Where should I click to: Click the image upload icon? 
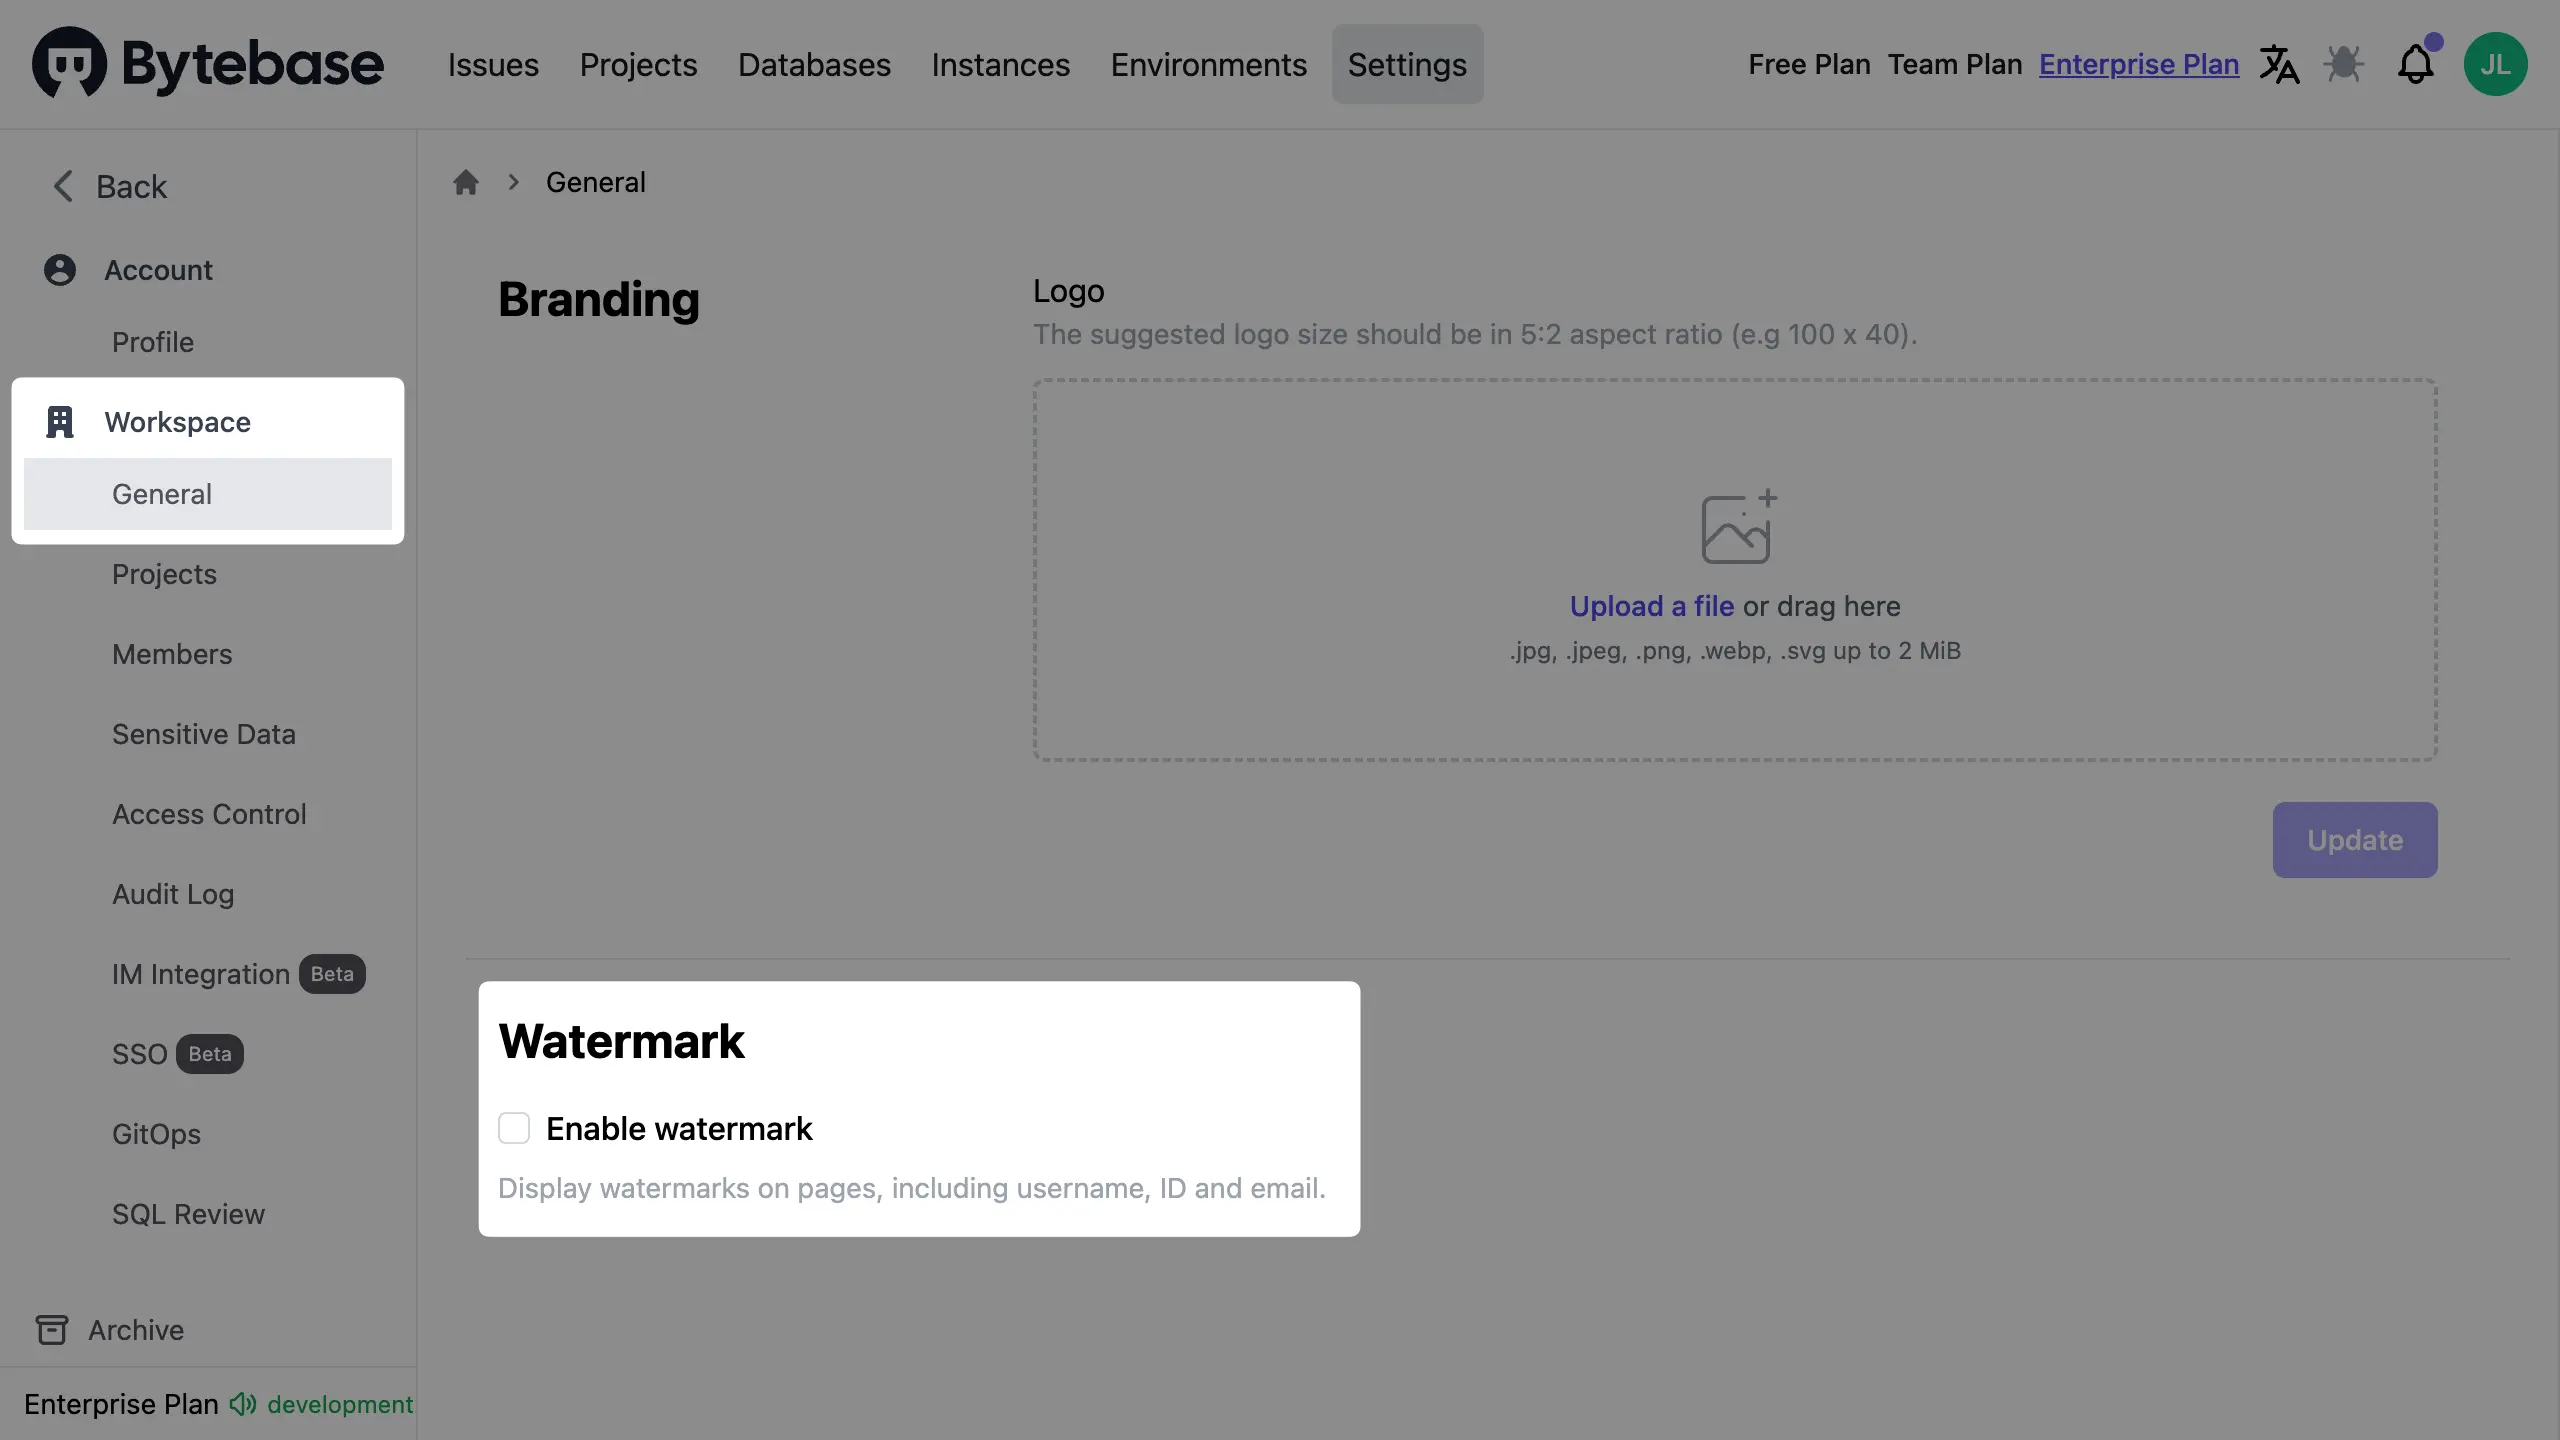(x=1737, y=527)
